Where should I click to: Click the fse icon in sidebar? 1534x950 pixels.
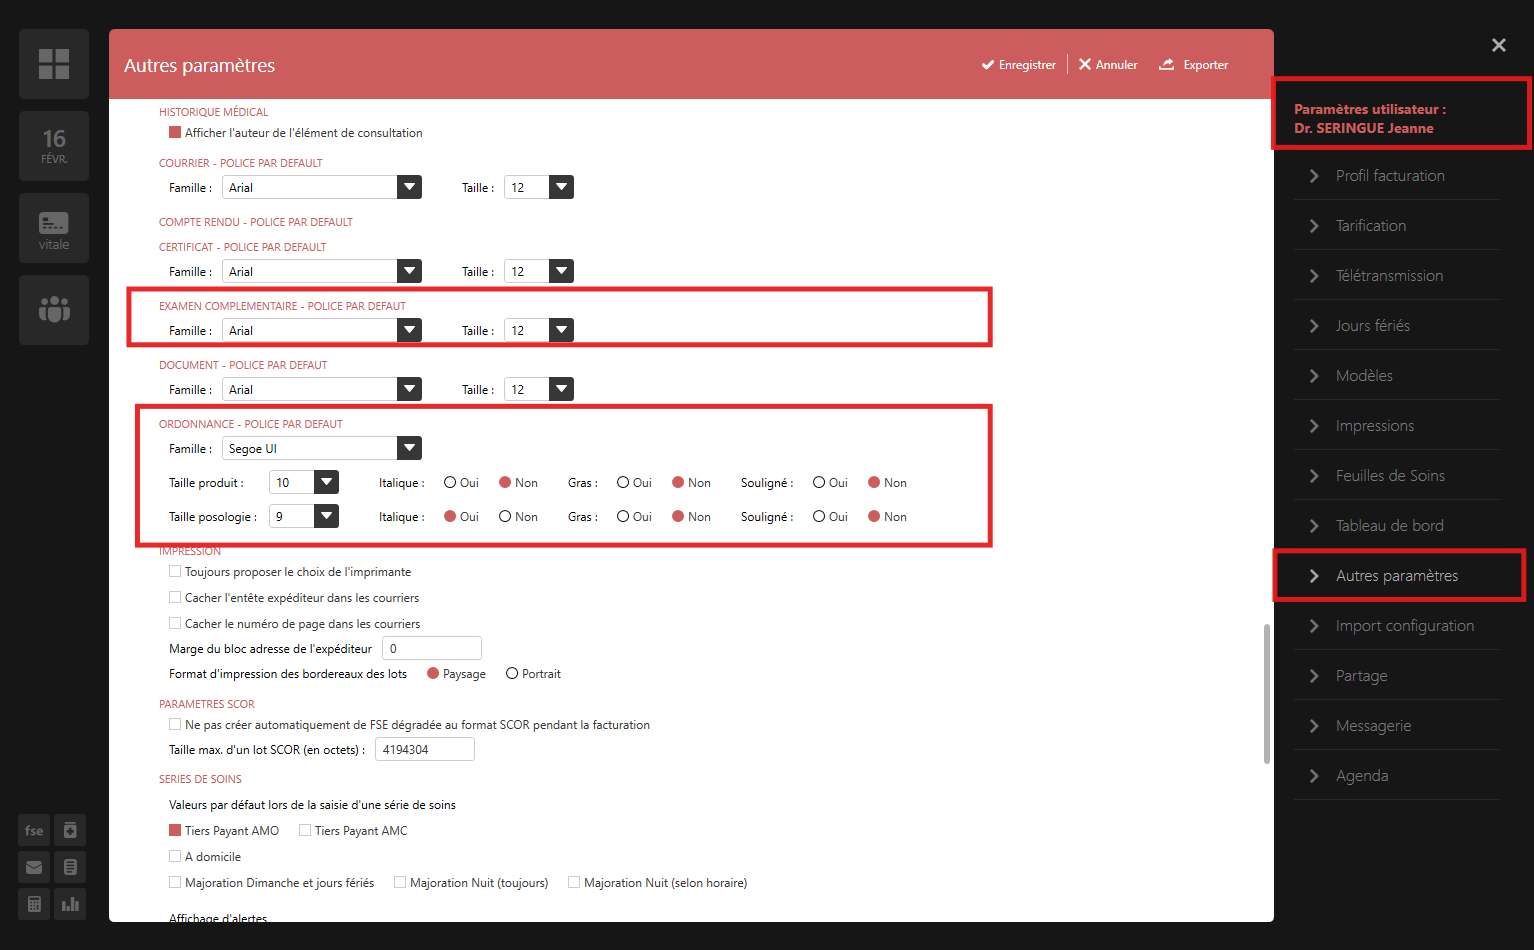pos(34,830)
